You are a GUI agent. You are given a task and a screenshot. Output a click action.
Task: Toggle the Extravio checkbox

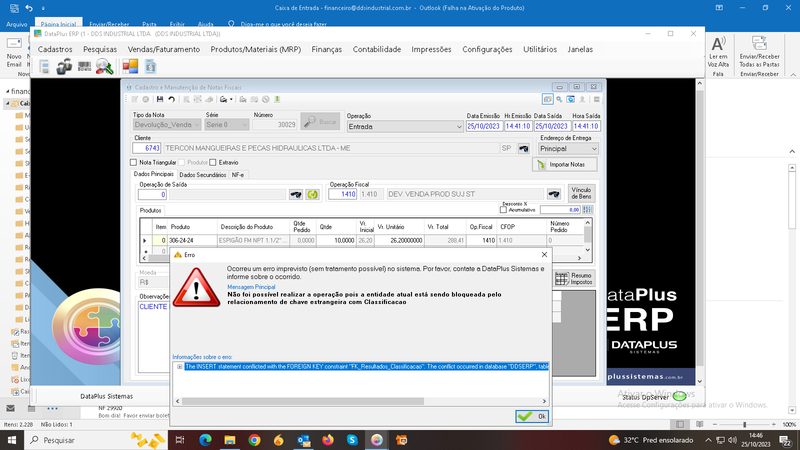click(x=213, y=162)
